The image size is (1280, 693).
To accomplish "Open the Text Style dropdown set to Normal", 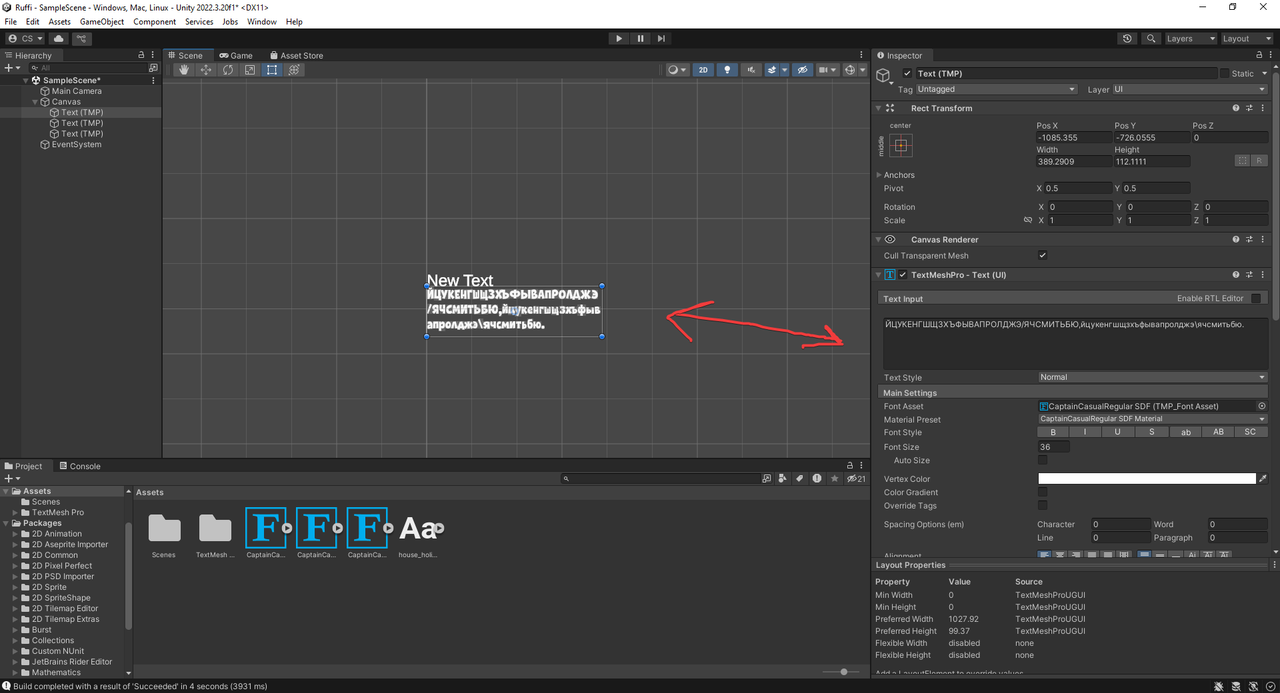I will pyautogui.click(x=1152, y=378).
